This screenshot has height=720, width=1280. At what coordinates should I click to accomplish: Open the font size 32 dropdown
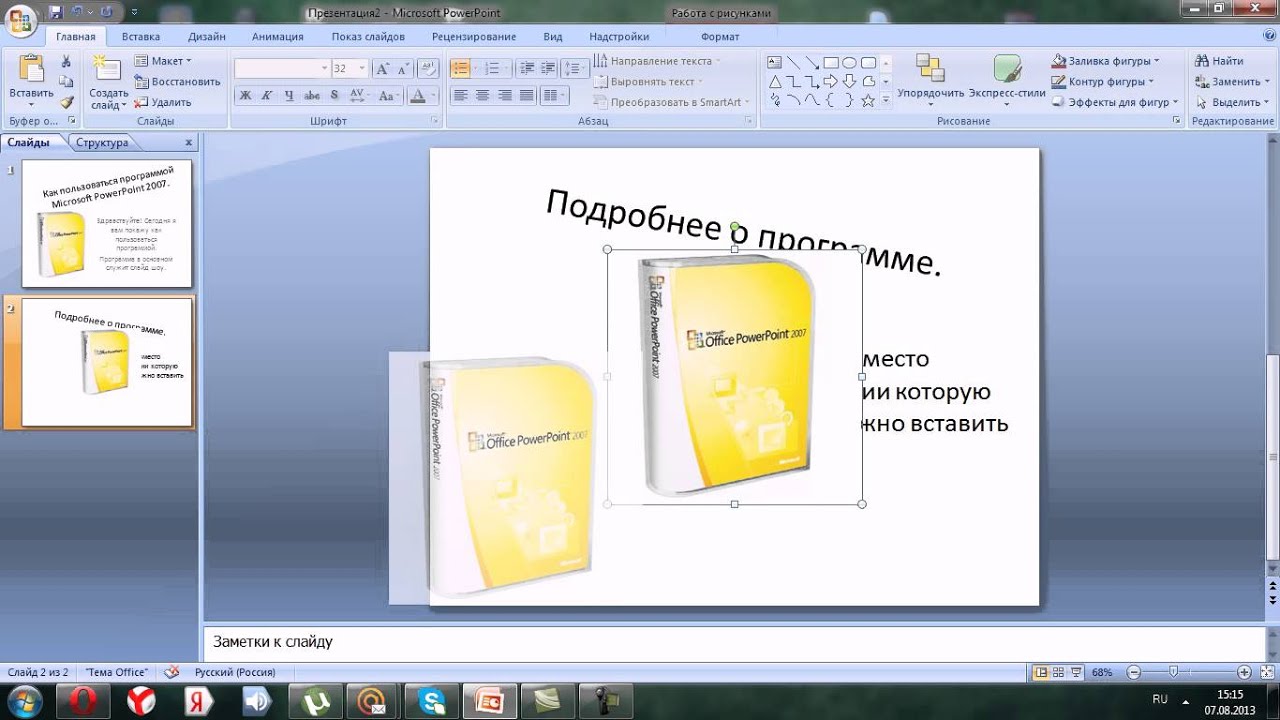coord(363,68)
